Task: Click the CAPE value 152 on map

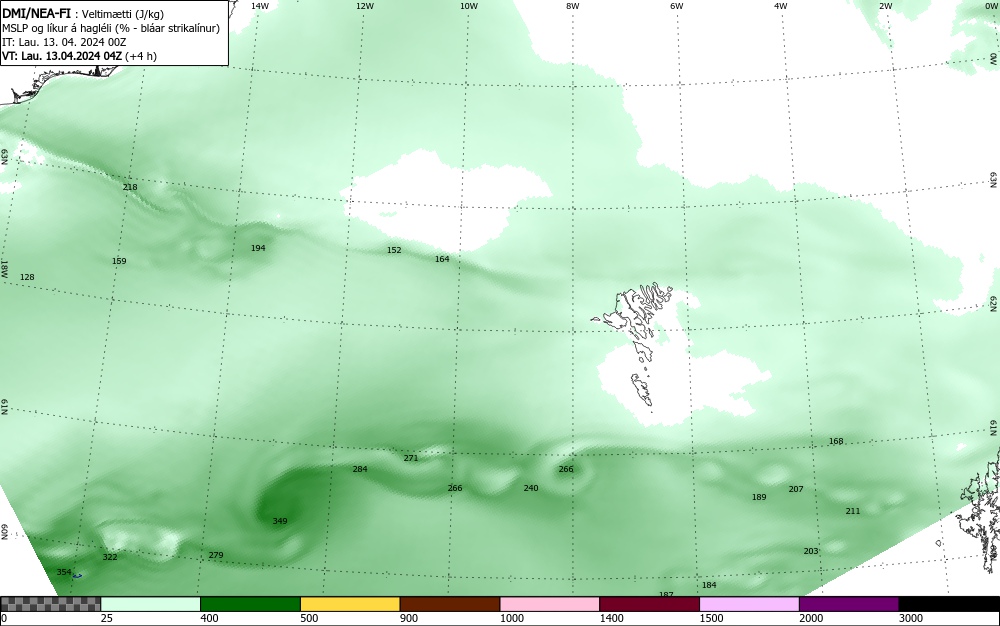Action: tap(394, 250)
